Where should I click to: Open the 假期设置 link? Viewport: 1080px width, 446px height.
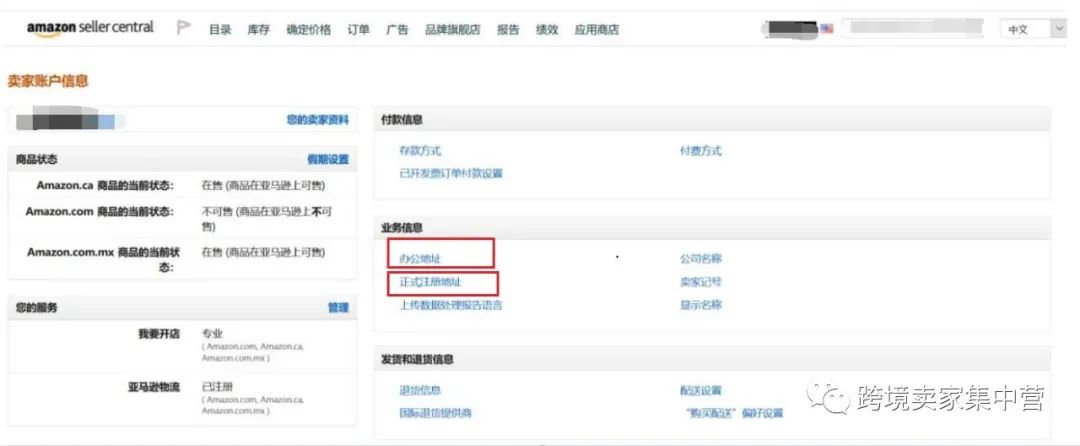(328, 159)
